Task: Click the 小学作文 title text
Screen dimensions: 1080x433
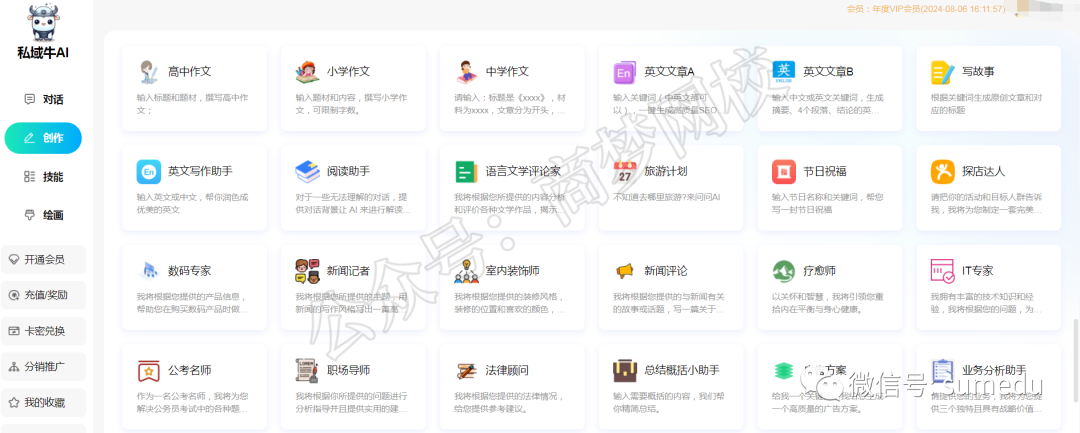Action: pyautogui.click(x=349, y=72)
